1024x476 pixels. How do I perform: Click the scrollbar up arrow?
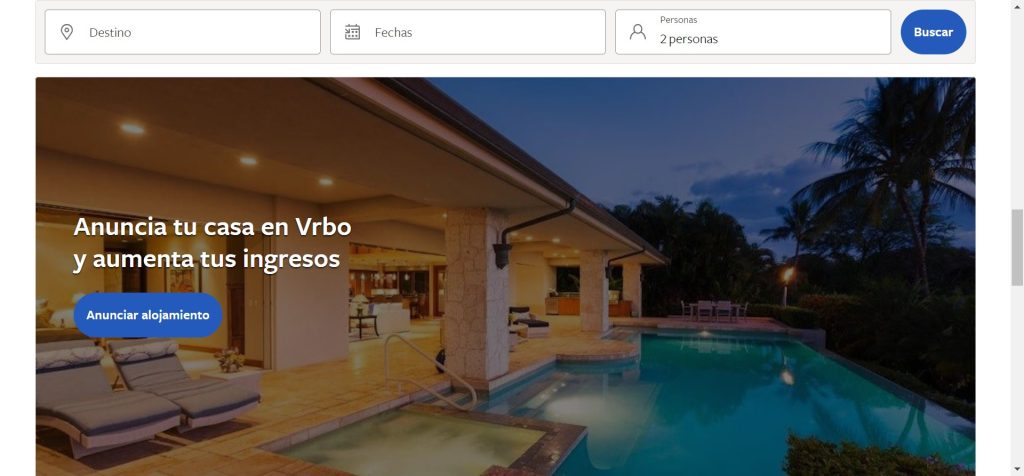pyautogui.click(x=1017, y=5)
